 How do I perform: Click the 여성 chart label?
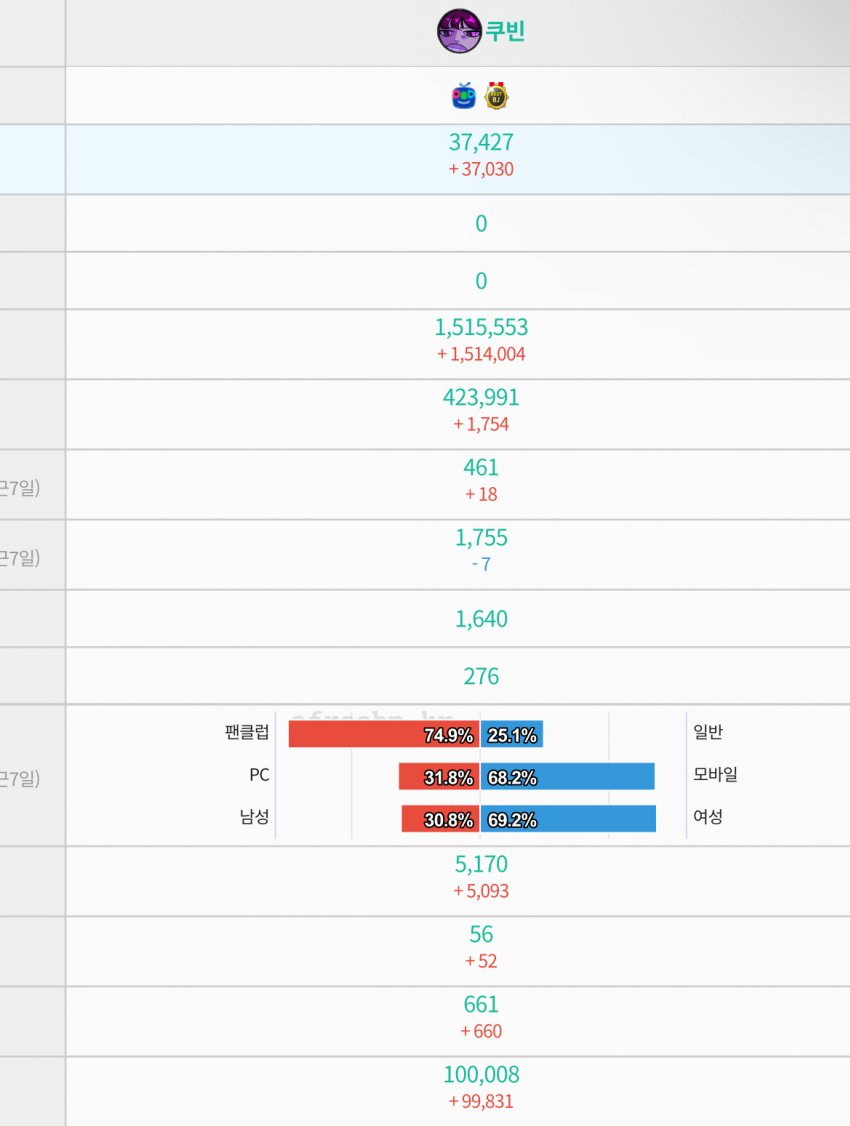[x=708, y=817]
